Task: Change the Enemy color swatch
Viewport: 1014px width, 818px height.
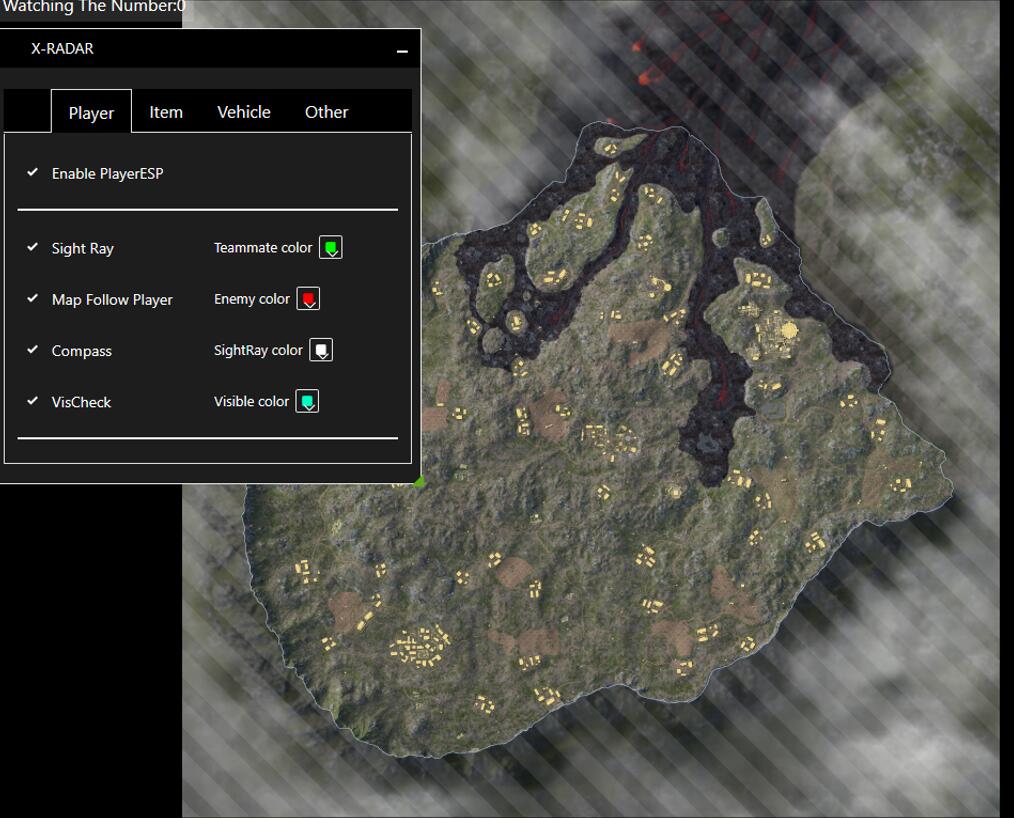Action: coord(308,299)
